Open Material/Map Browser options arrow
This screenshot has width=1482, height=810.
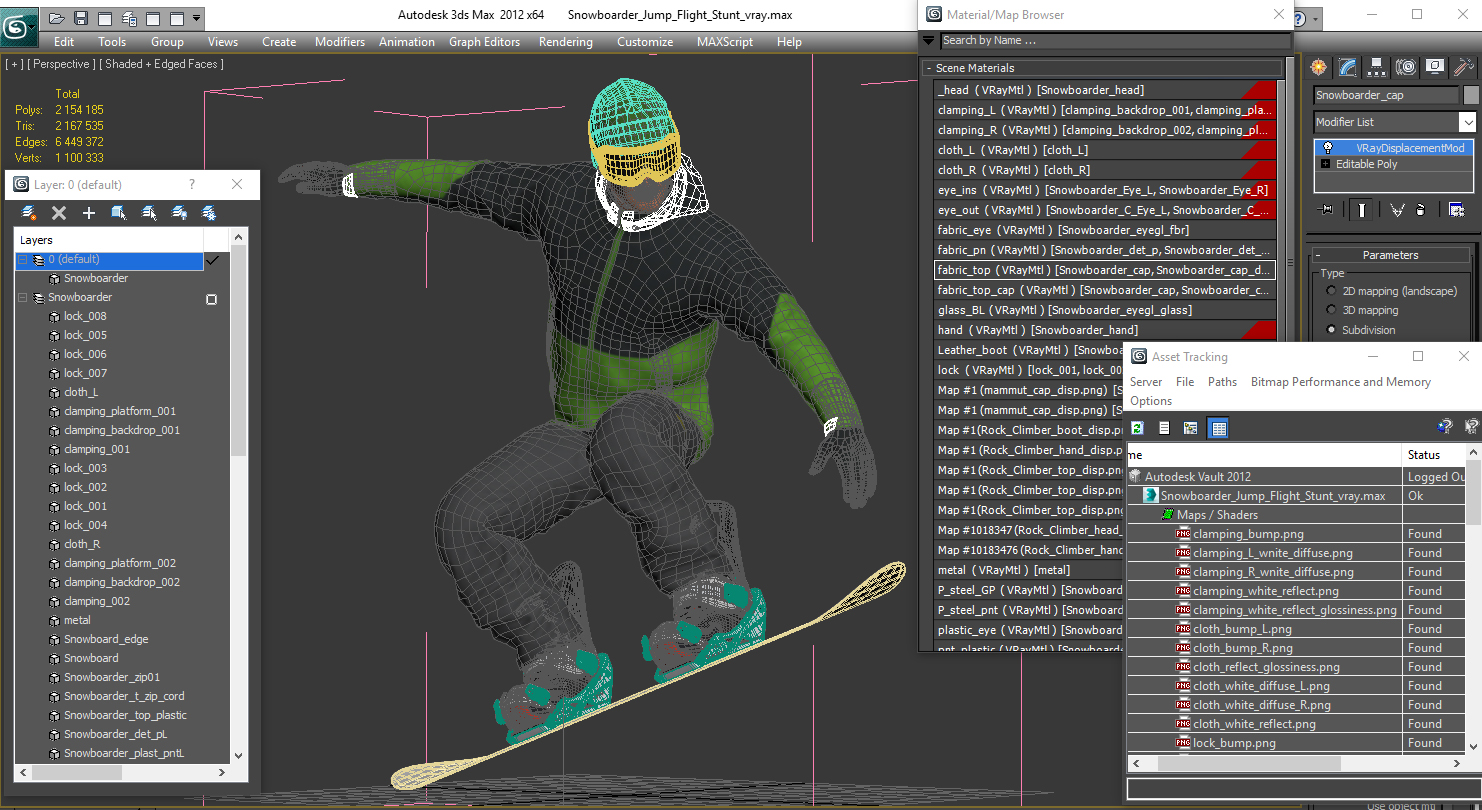tap(929, 40)
